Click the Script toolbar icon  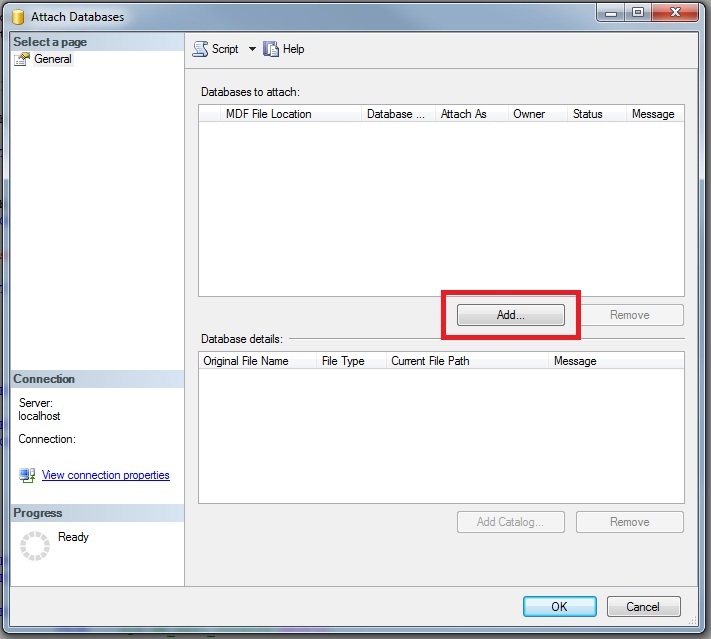pos(201,49)
